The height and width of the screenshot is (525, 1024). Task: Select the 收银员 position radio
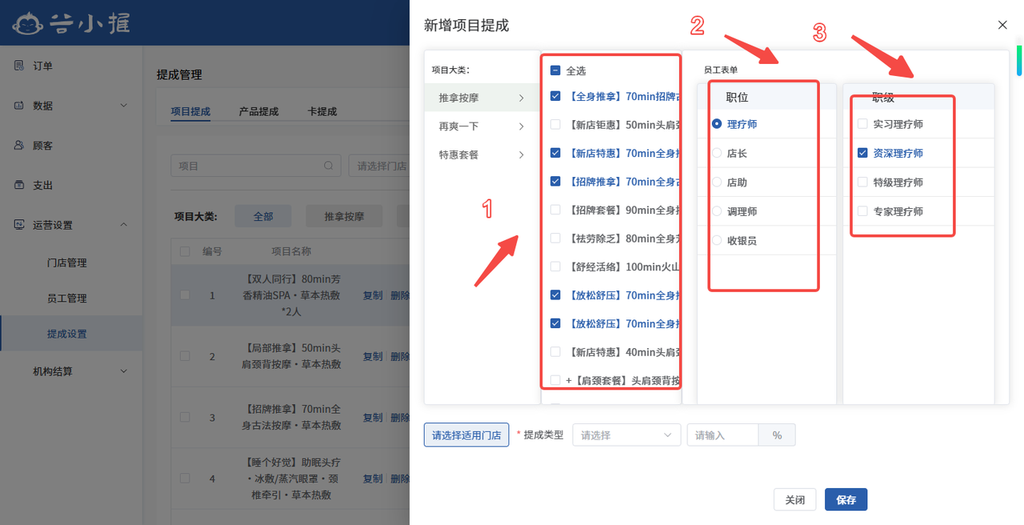(x=716, y=240)
